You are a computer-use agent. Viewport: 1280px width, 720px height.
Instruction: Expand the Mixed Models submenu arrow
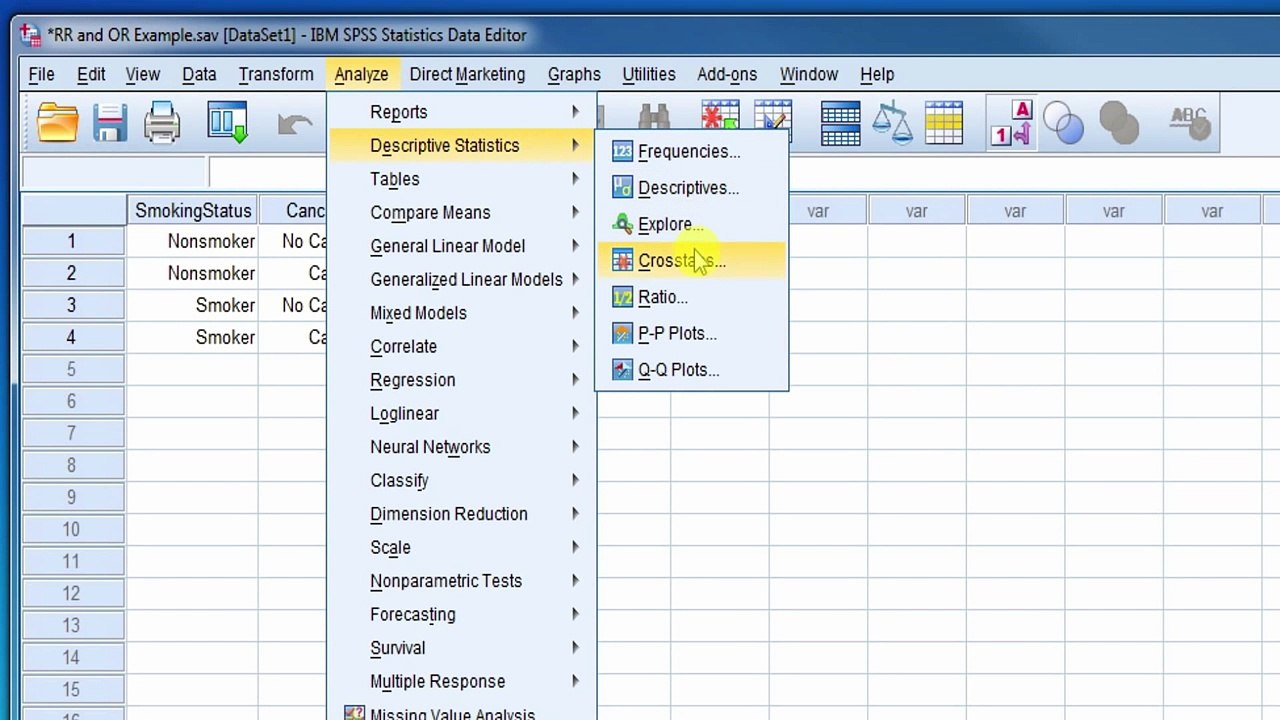[575, 313]
